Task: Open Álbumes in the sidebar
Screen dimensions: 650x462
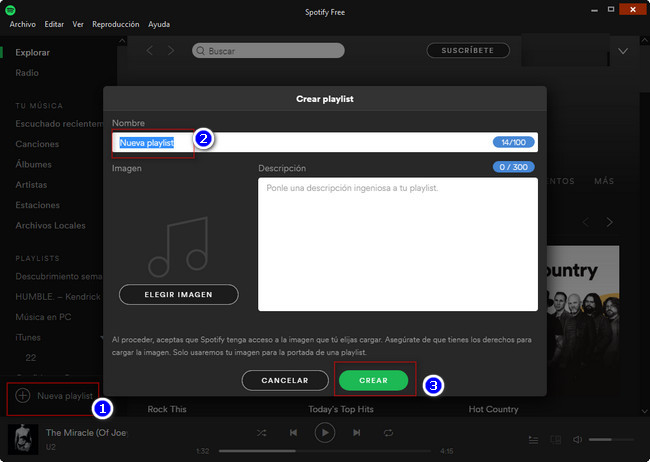Action: 34,165
